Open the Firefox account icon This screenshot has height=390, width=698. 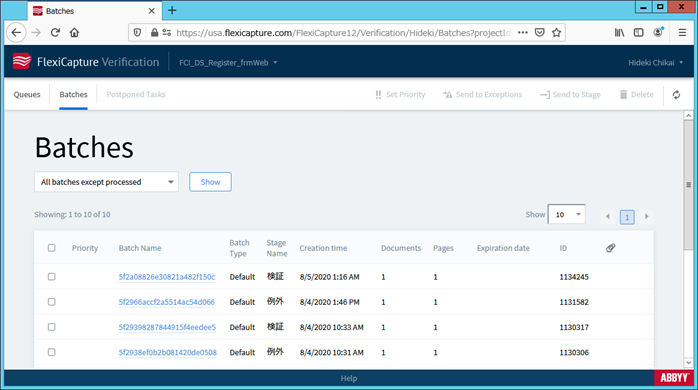coord(658,32)
